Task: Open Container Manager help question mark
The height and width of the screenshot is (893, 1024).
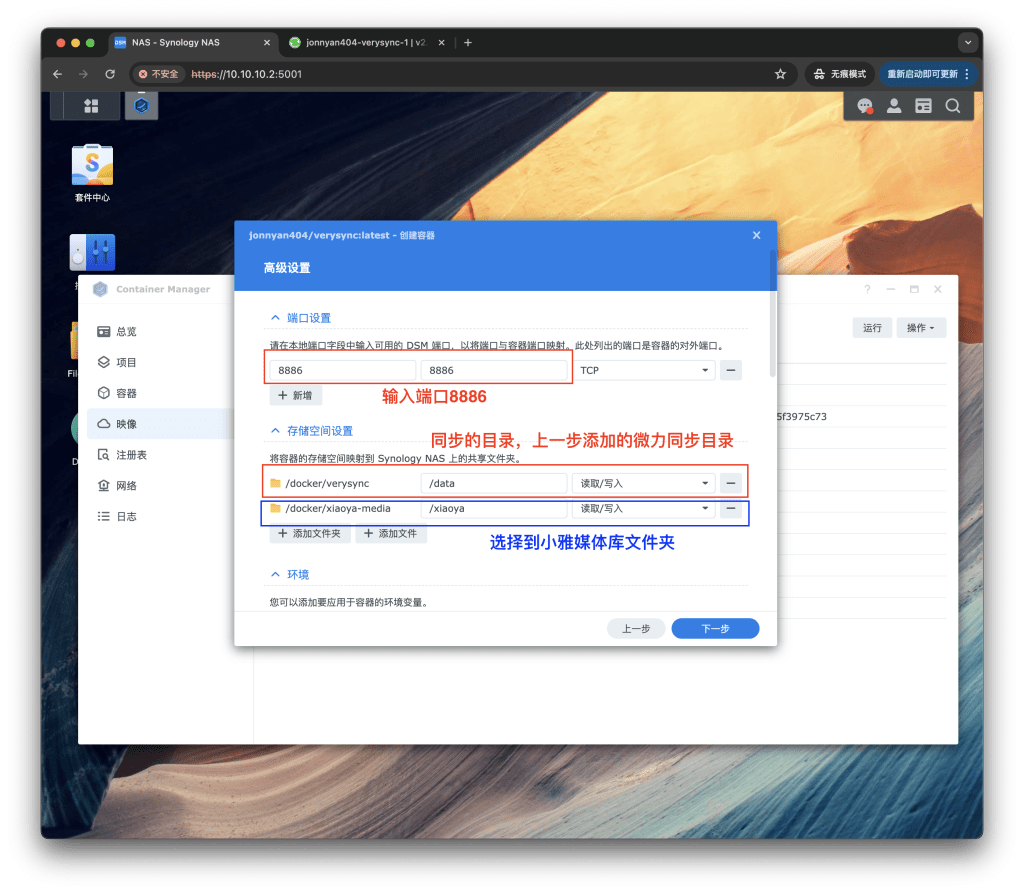Action: click(x=867, y=289)
